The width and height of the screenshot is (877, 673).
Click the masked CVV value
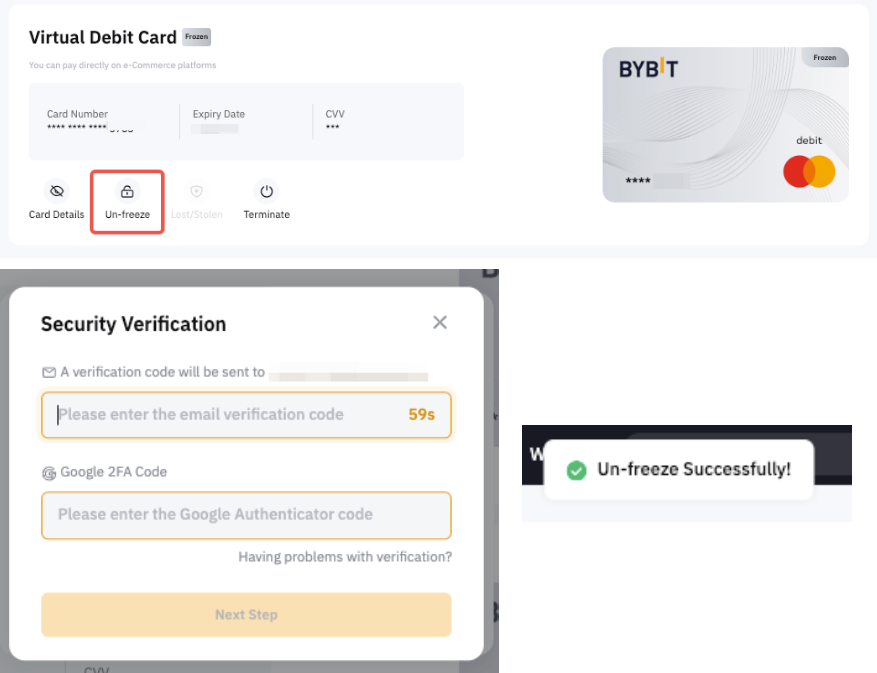tap(334, 129)
